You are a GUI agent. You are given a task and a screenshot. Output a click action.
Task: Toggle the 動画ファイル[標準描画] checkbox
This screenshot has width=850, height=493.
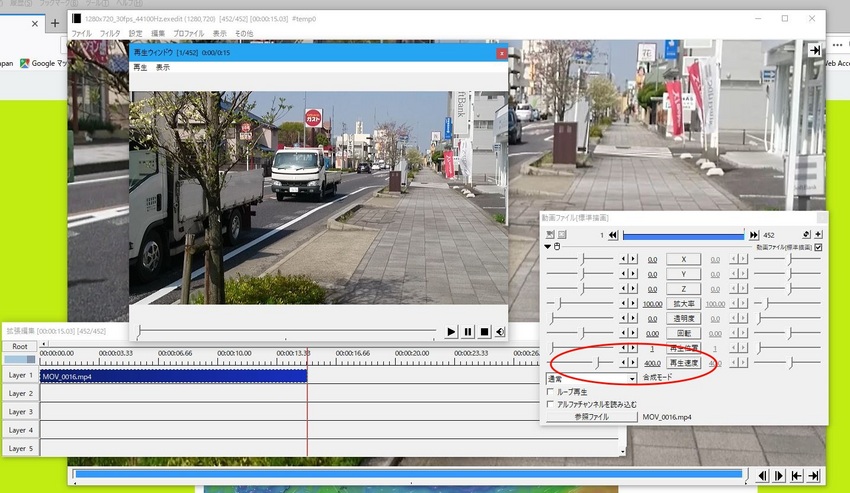818,247
